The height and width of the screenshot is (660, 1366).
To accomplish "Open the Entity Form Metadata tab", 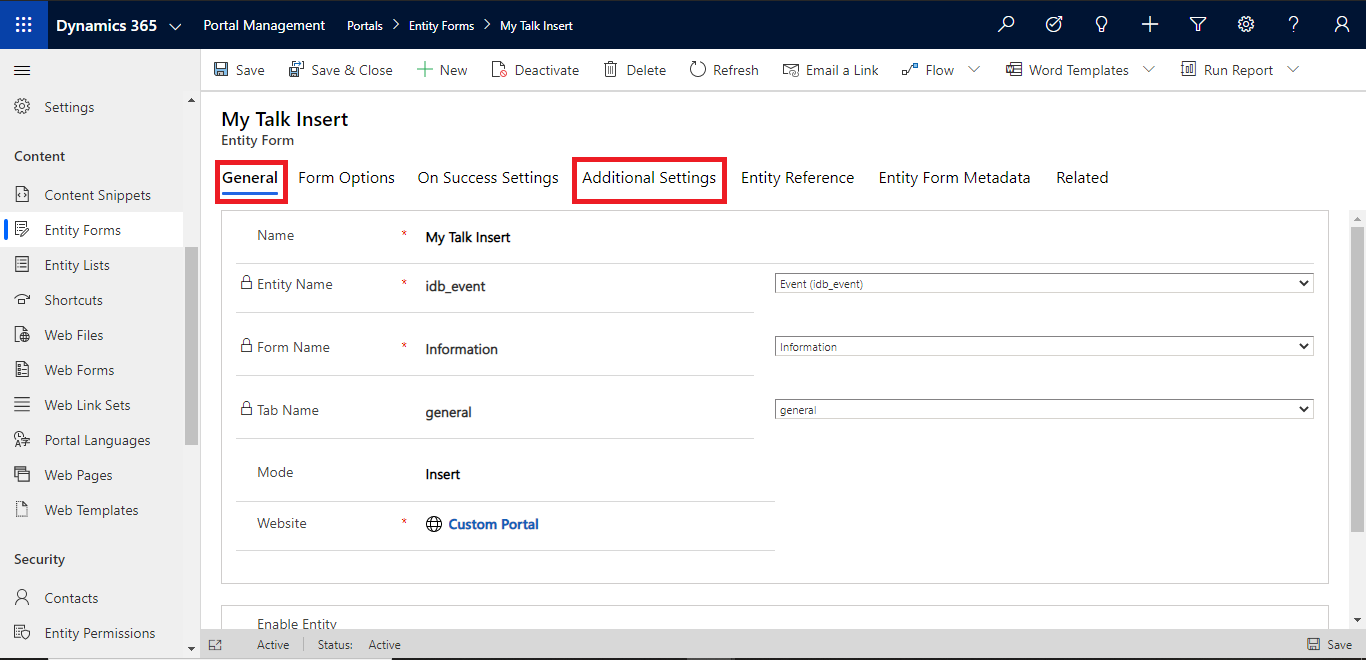I will point(954,177).
